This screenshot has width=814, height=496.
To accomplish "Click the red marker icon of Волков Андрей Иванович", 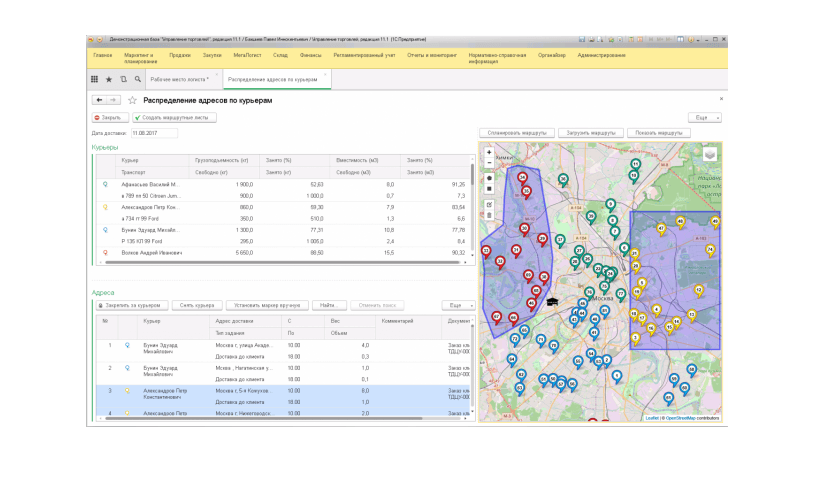I will click(105, 253).
